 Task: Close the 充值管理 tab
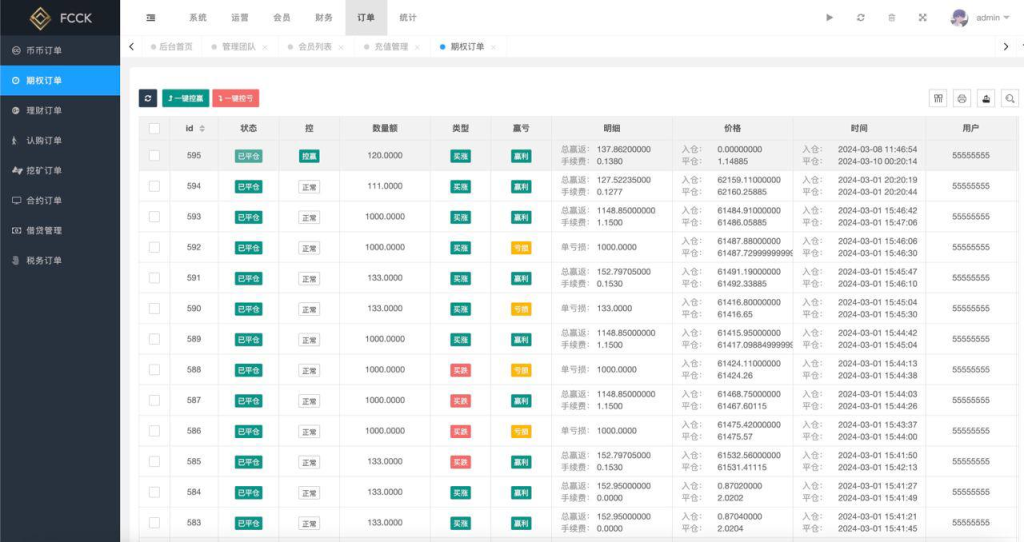click(x=417, y=47)
